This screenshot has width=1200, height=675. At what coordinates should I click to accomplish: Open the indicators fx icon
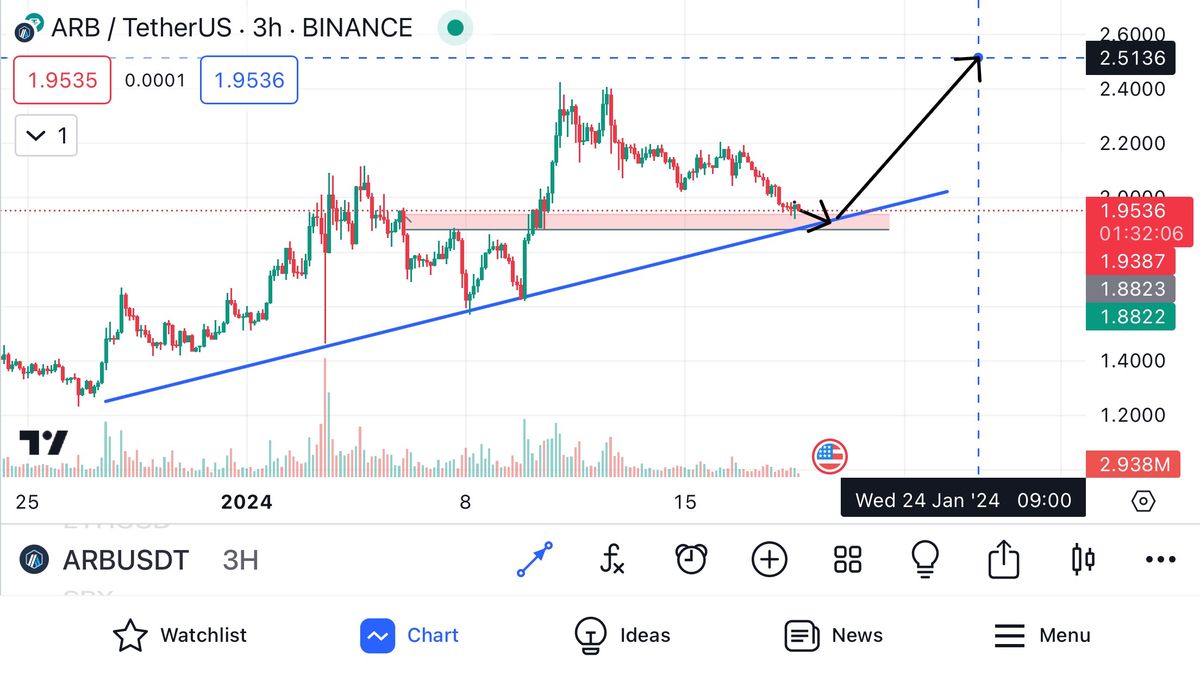(612, 560)
